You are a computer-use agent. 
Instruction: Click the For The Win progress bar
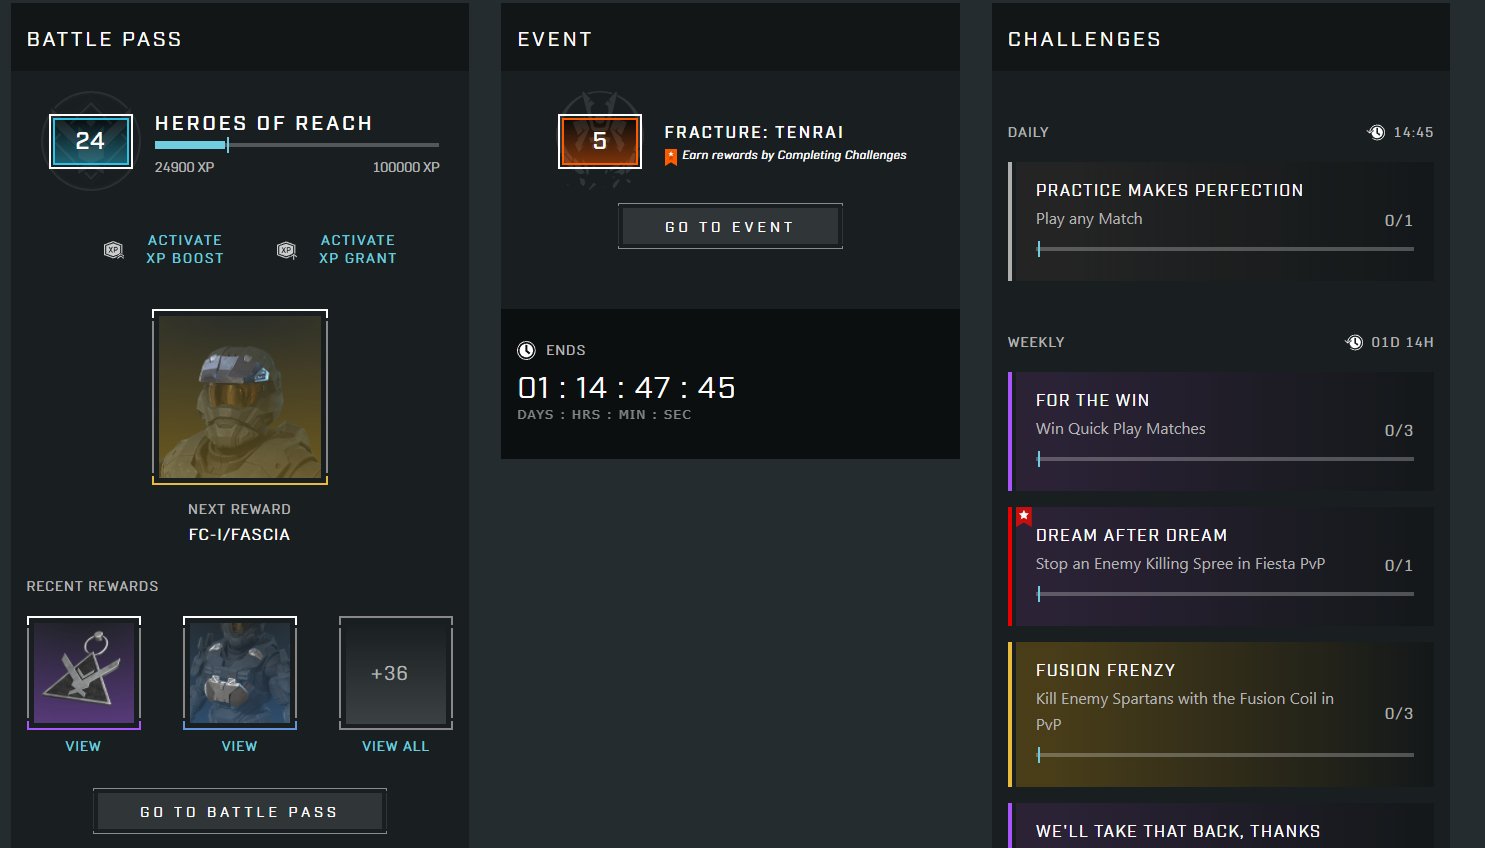coord(1225,459)
